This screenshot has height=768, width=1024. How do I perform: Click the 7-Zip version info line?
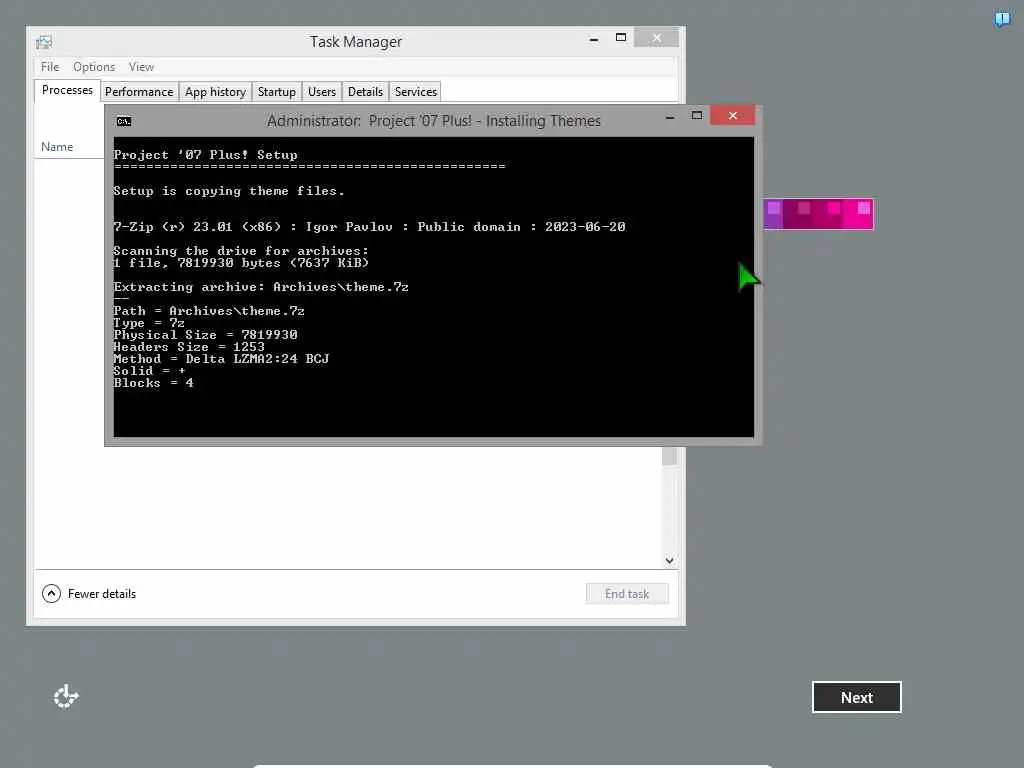[x=369, y=227]
